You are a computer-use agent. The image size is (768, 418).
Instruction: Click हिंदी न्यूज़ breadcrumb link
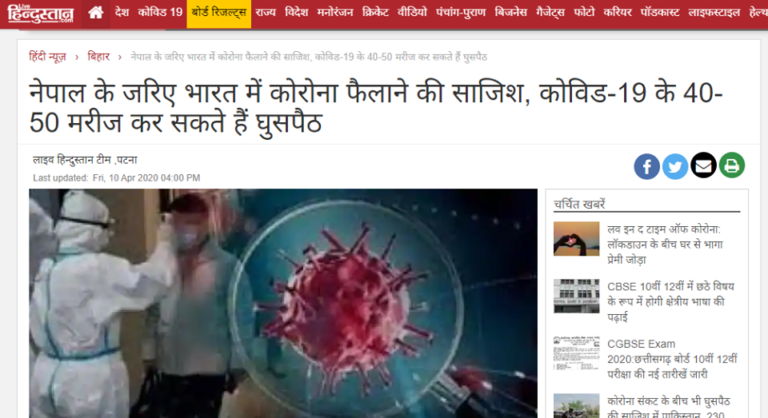pyautogui.click(x=48, y=57)
